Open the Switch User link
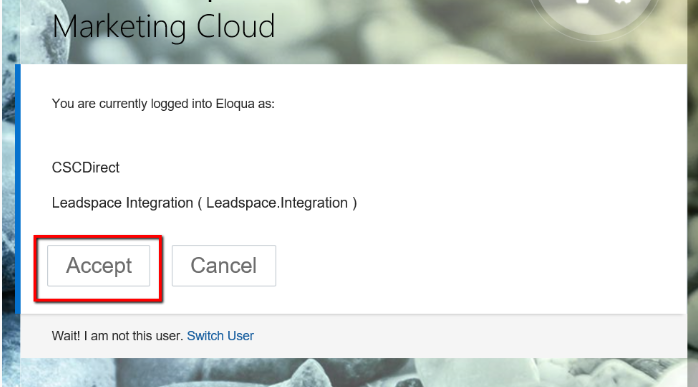Image resolution: width=698 pixels, height=387 pixels. click(220, 336)
